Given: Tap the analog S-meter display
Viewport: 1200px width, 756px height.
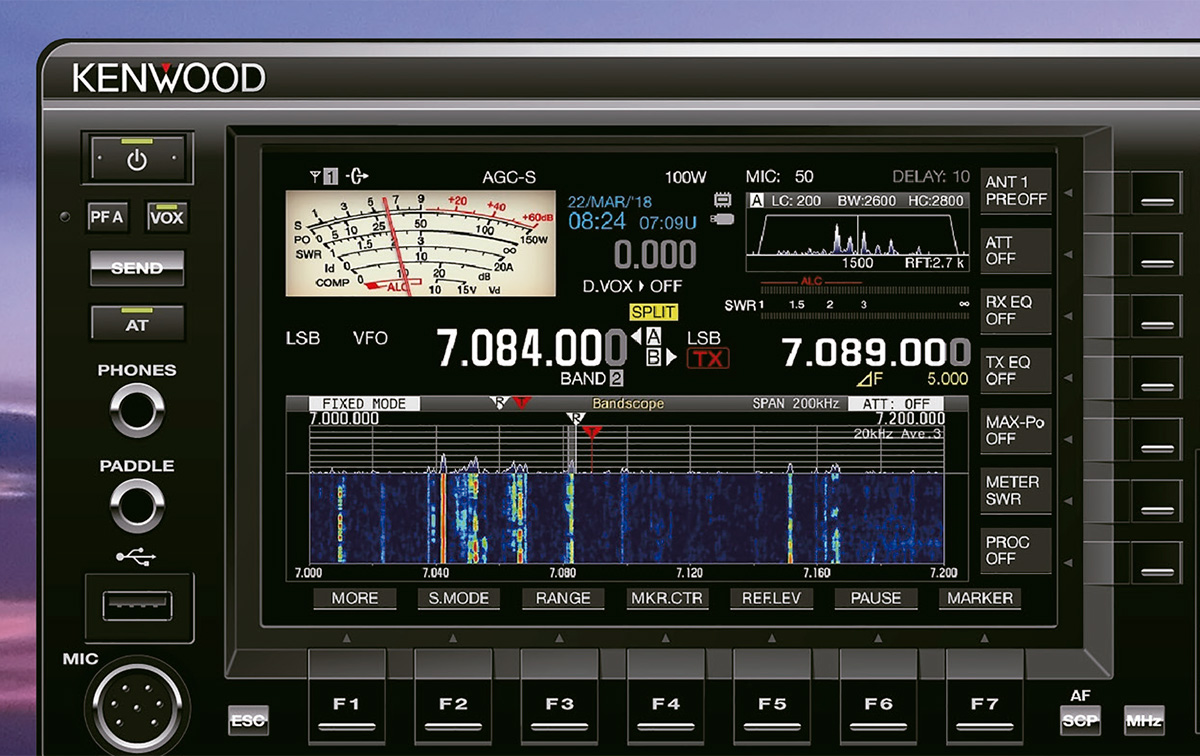Looking at the screenshot, I should [x=419, y=243].
